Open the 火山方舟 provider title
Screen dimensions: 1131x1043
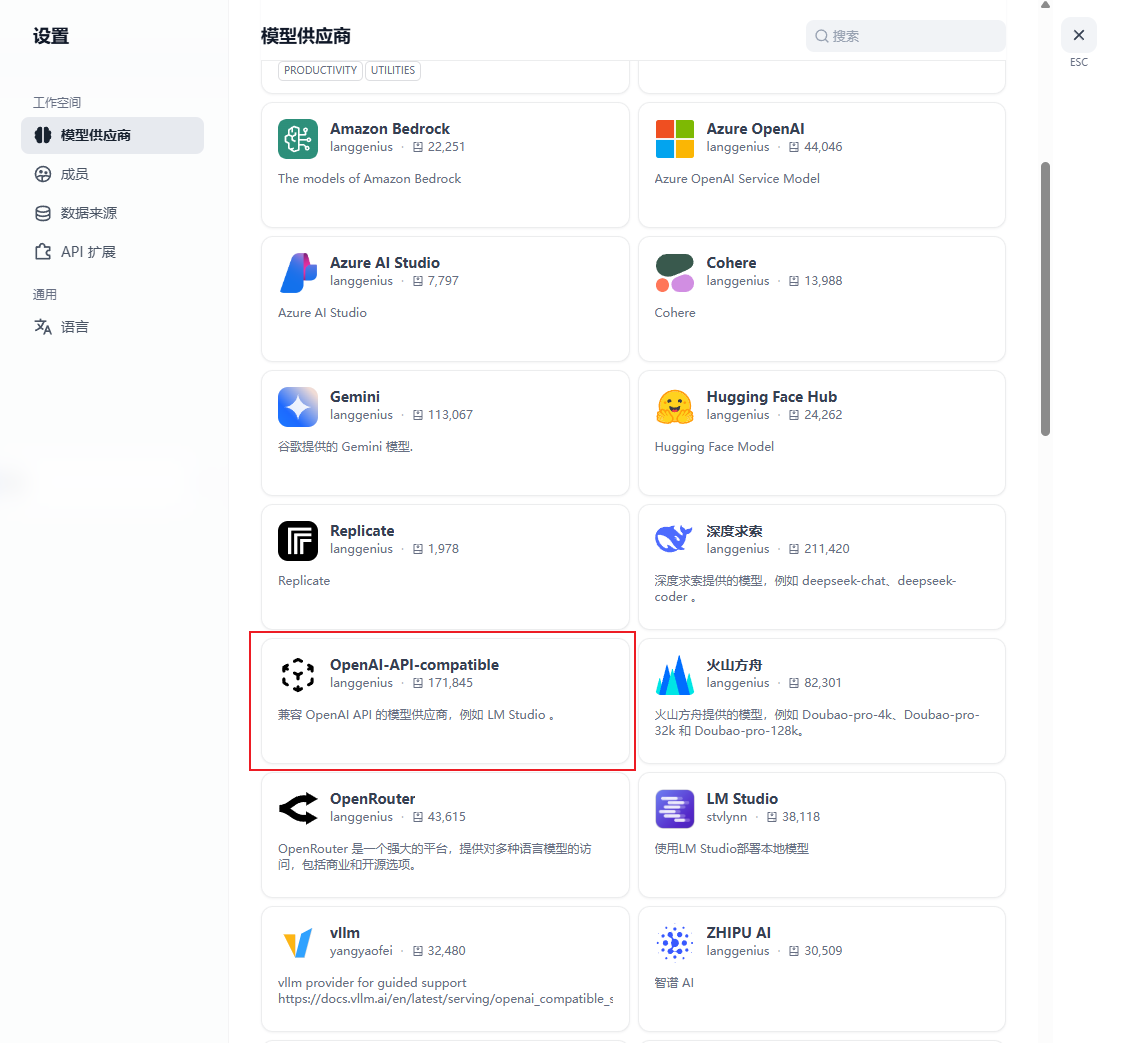[x=734, y=665]
